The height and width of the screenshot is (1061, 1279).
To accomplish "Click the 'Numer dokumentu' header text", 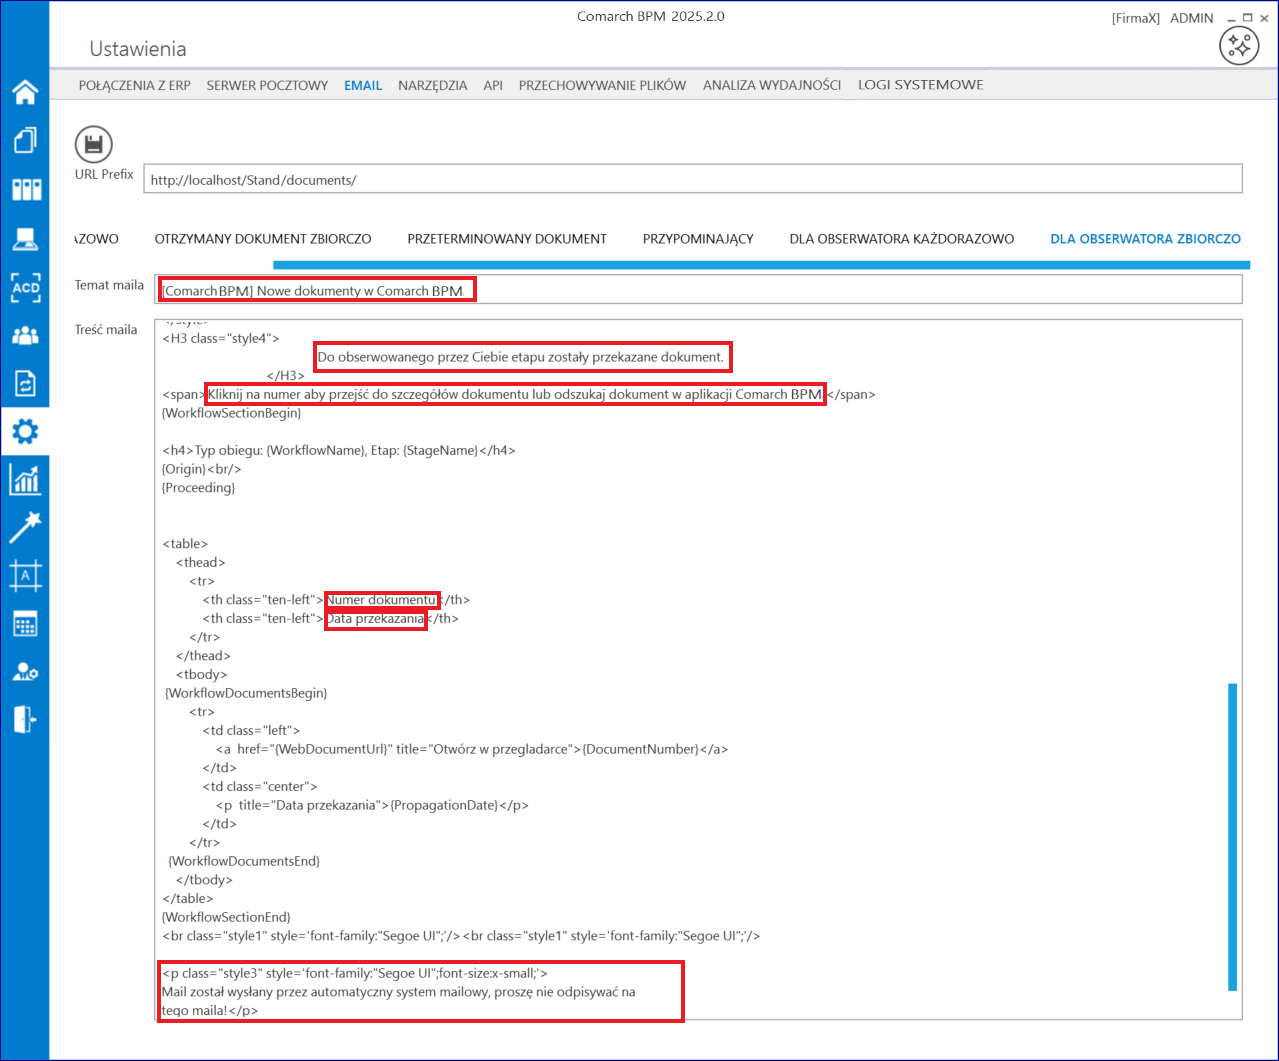I will click(382, 600).
